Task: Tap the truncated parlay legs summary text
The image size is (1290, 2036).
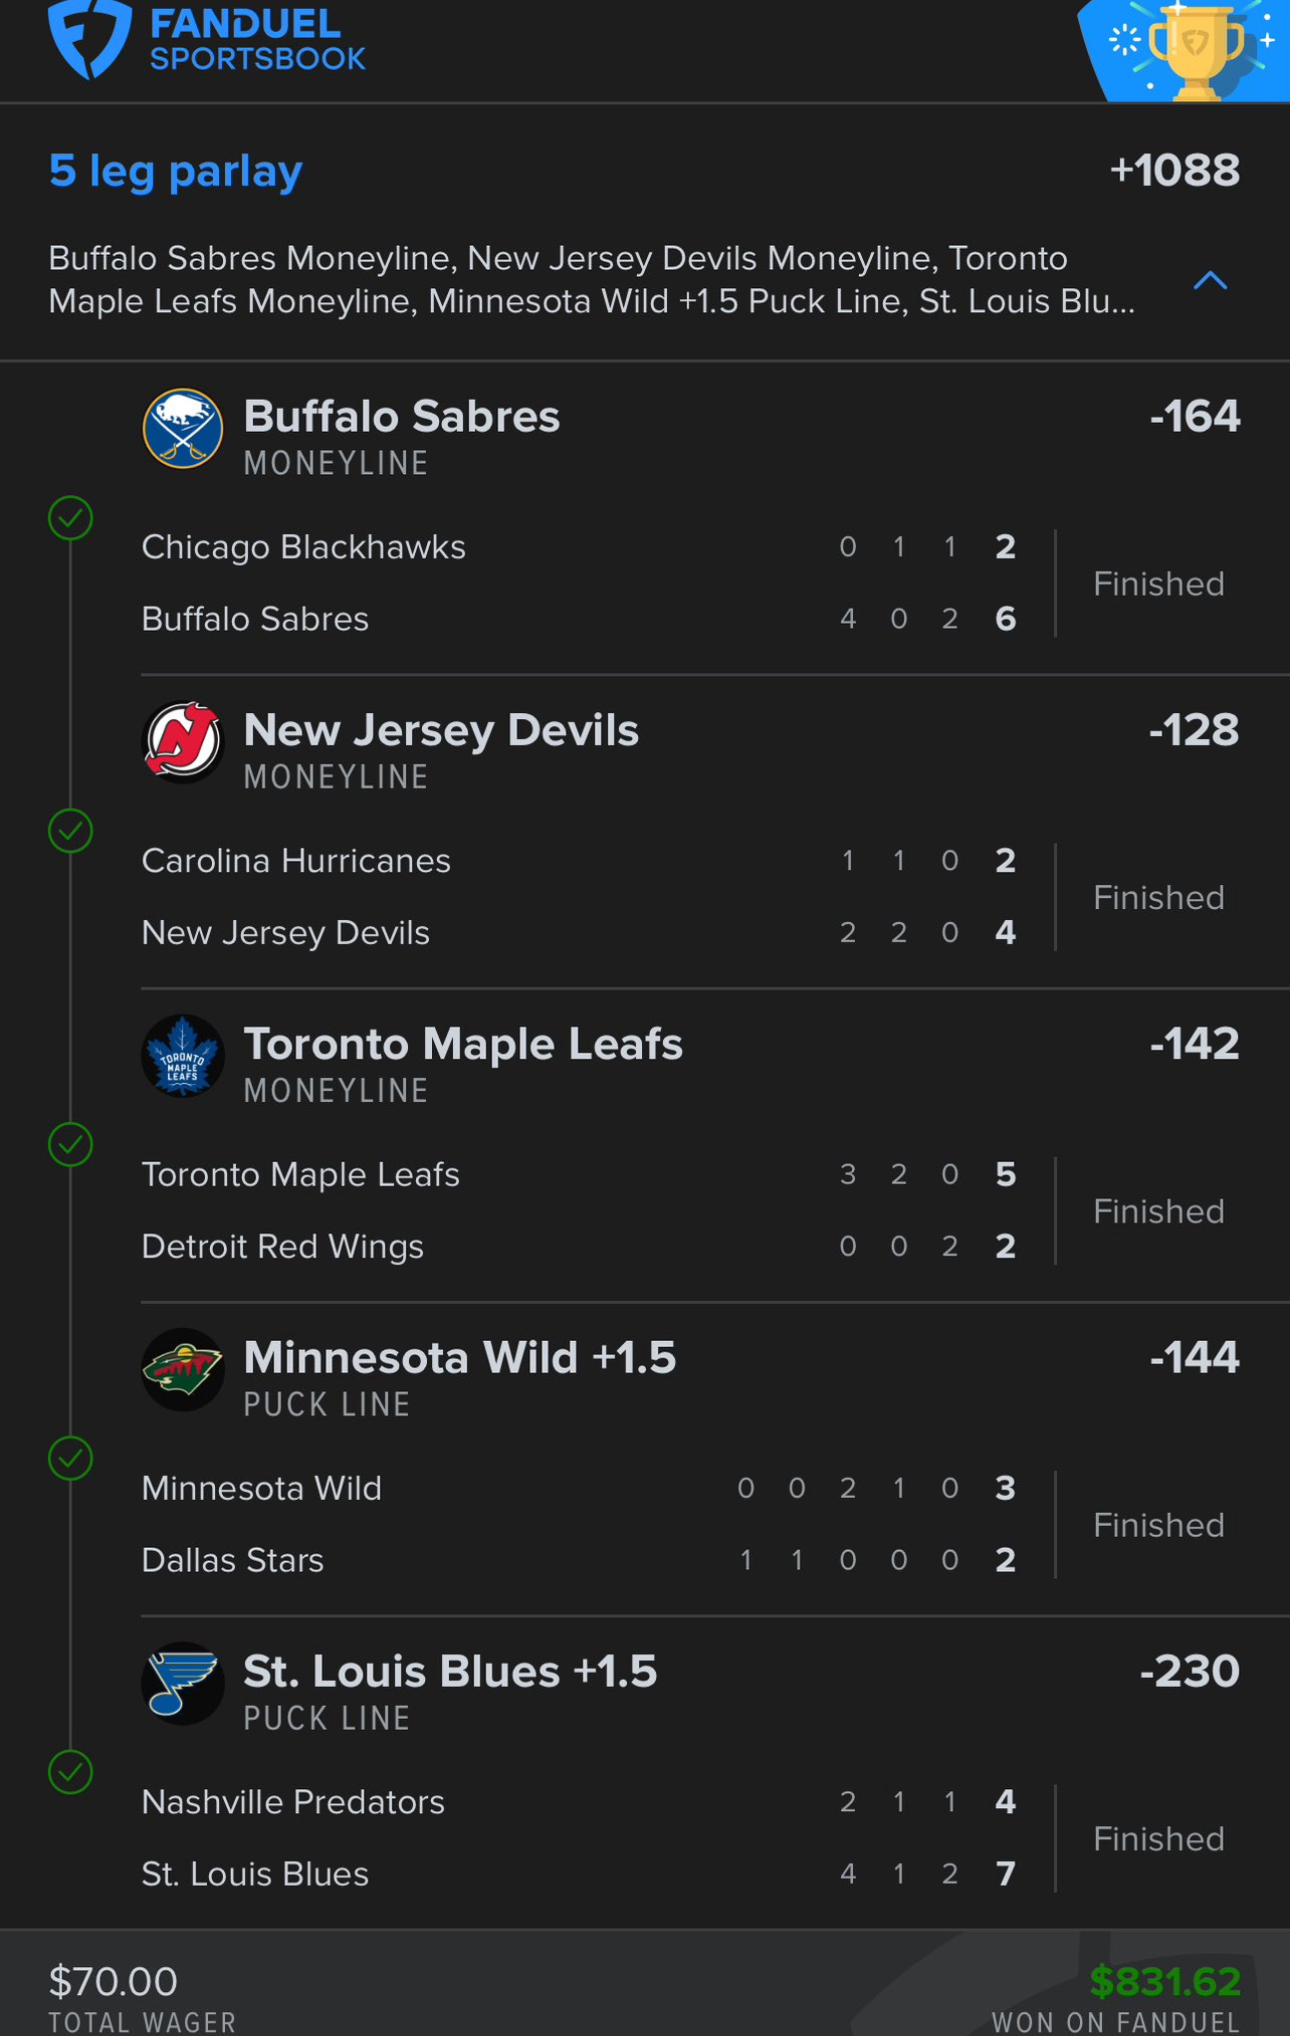Action: [x=592, y=280]
